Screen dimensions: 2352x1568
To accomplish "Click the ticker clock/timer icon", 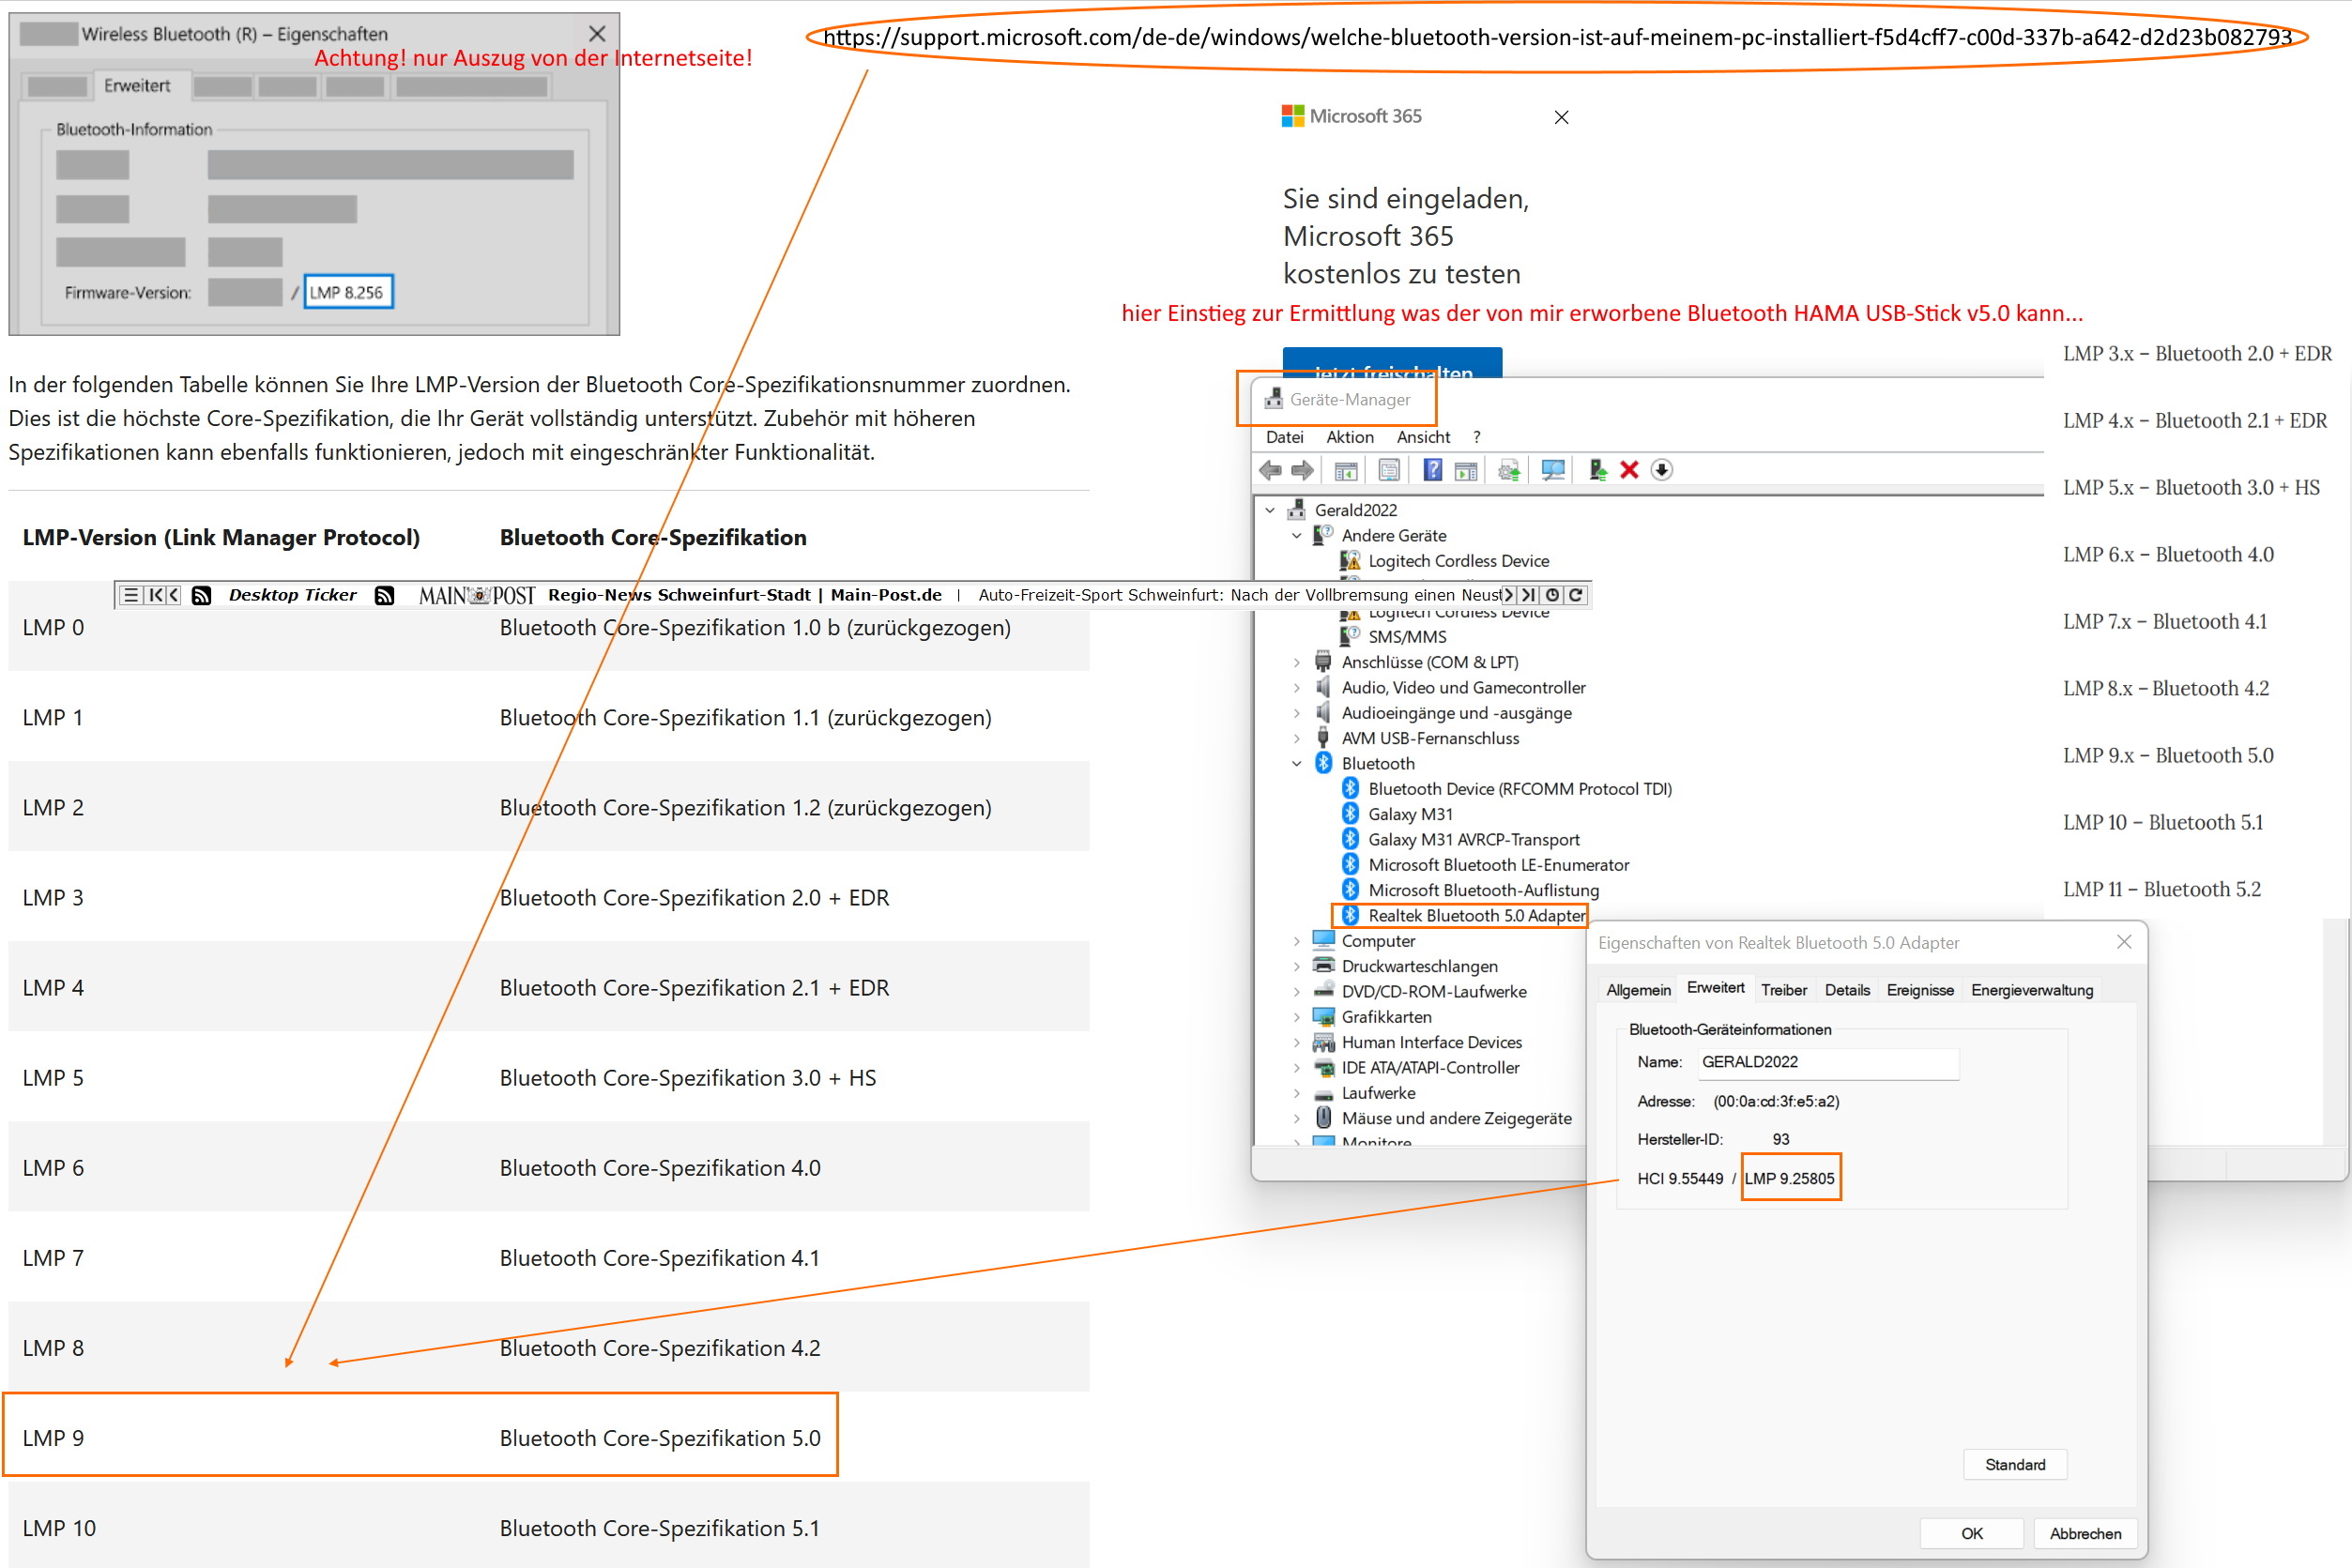I will pos(1552,595).
